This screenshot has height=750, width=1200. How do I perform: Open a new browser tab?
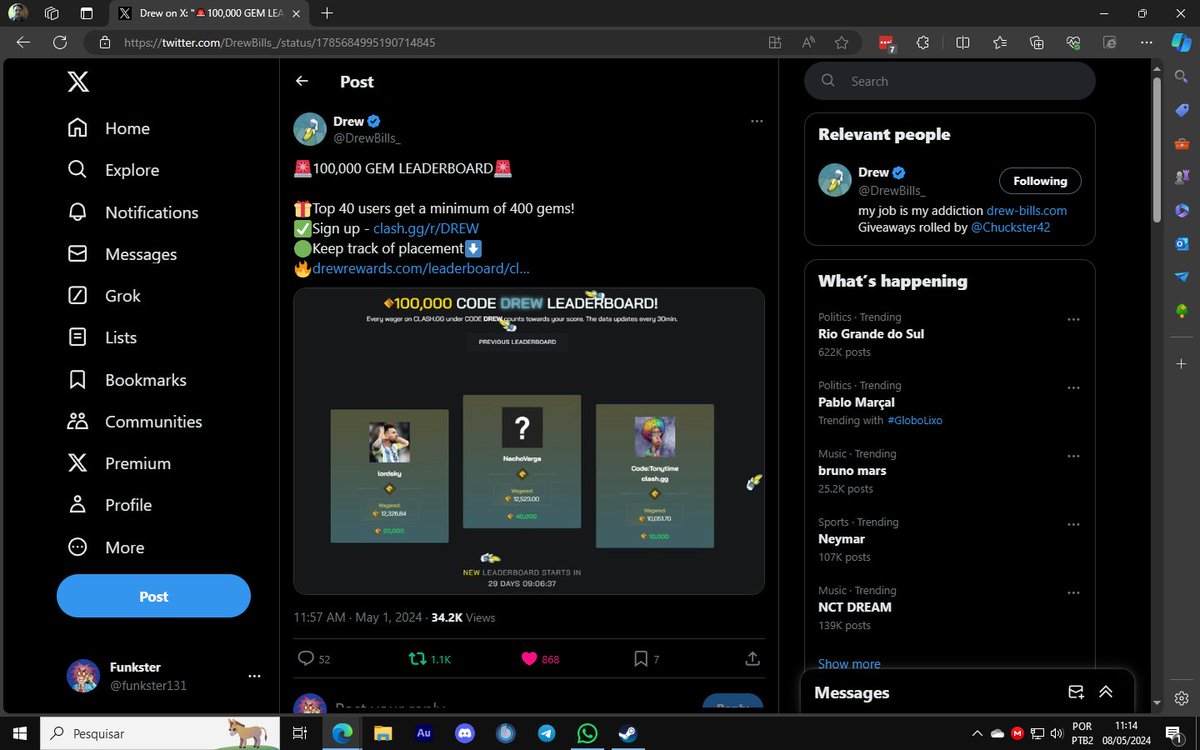pyautogui.click(x=327, y=14)
